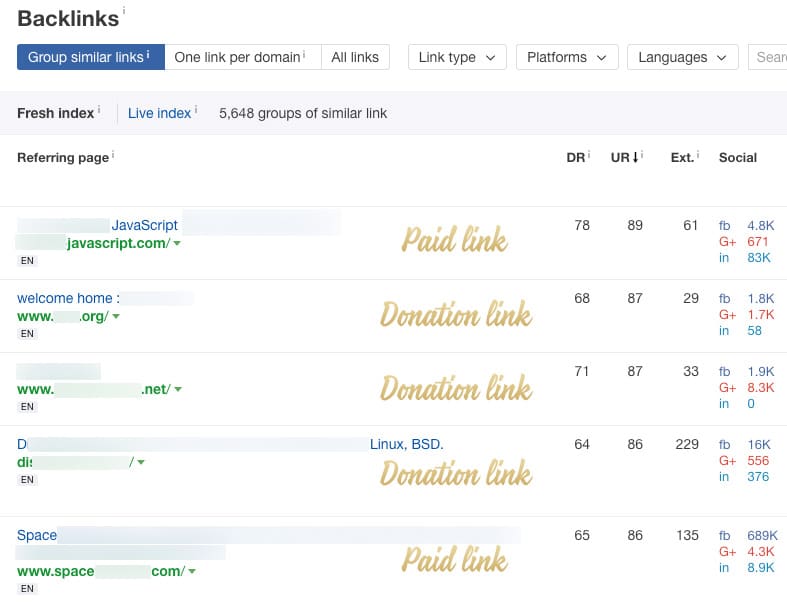The height and width of the screenshot is (602, 787).
Task: Click the G+ count 8.3K
Action: 761,388
